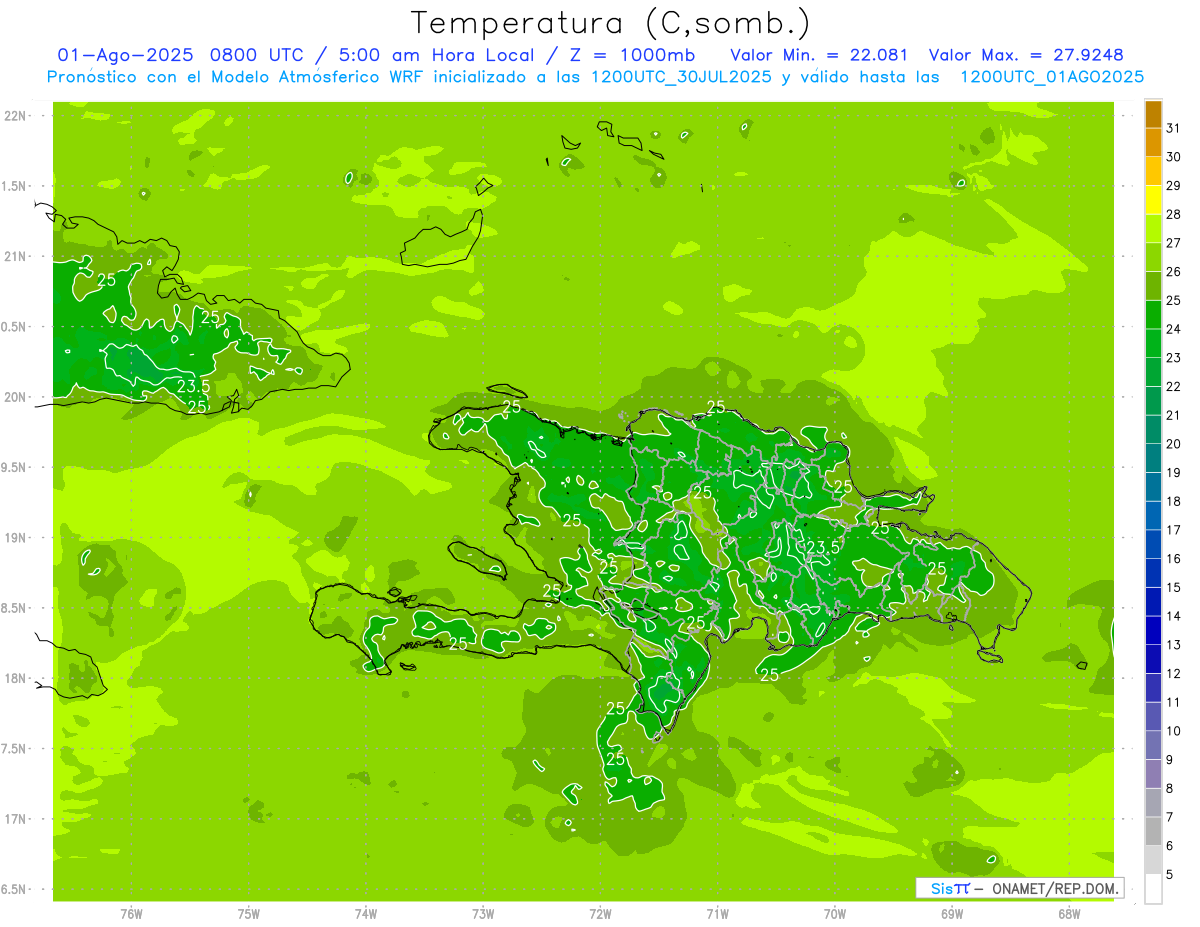Pick the purple legend swatch between 9 and 10
This screenshot has height=927, width=1200.
(1153, 746)
